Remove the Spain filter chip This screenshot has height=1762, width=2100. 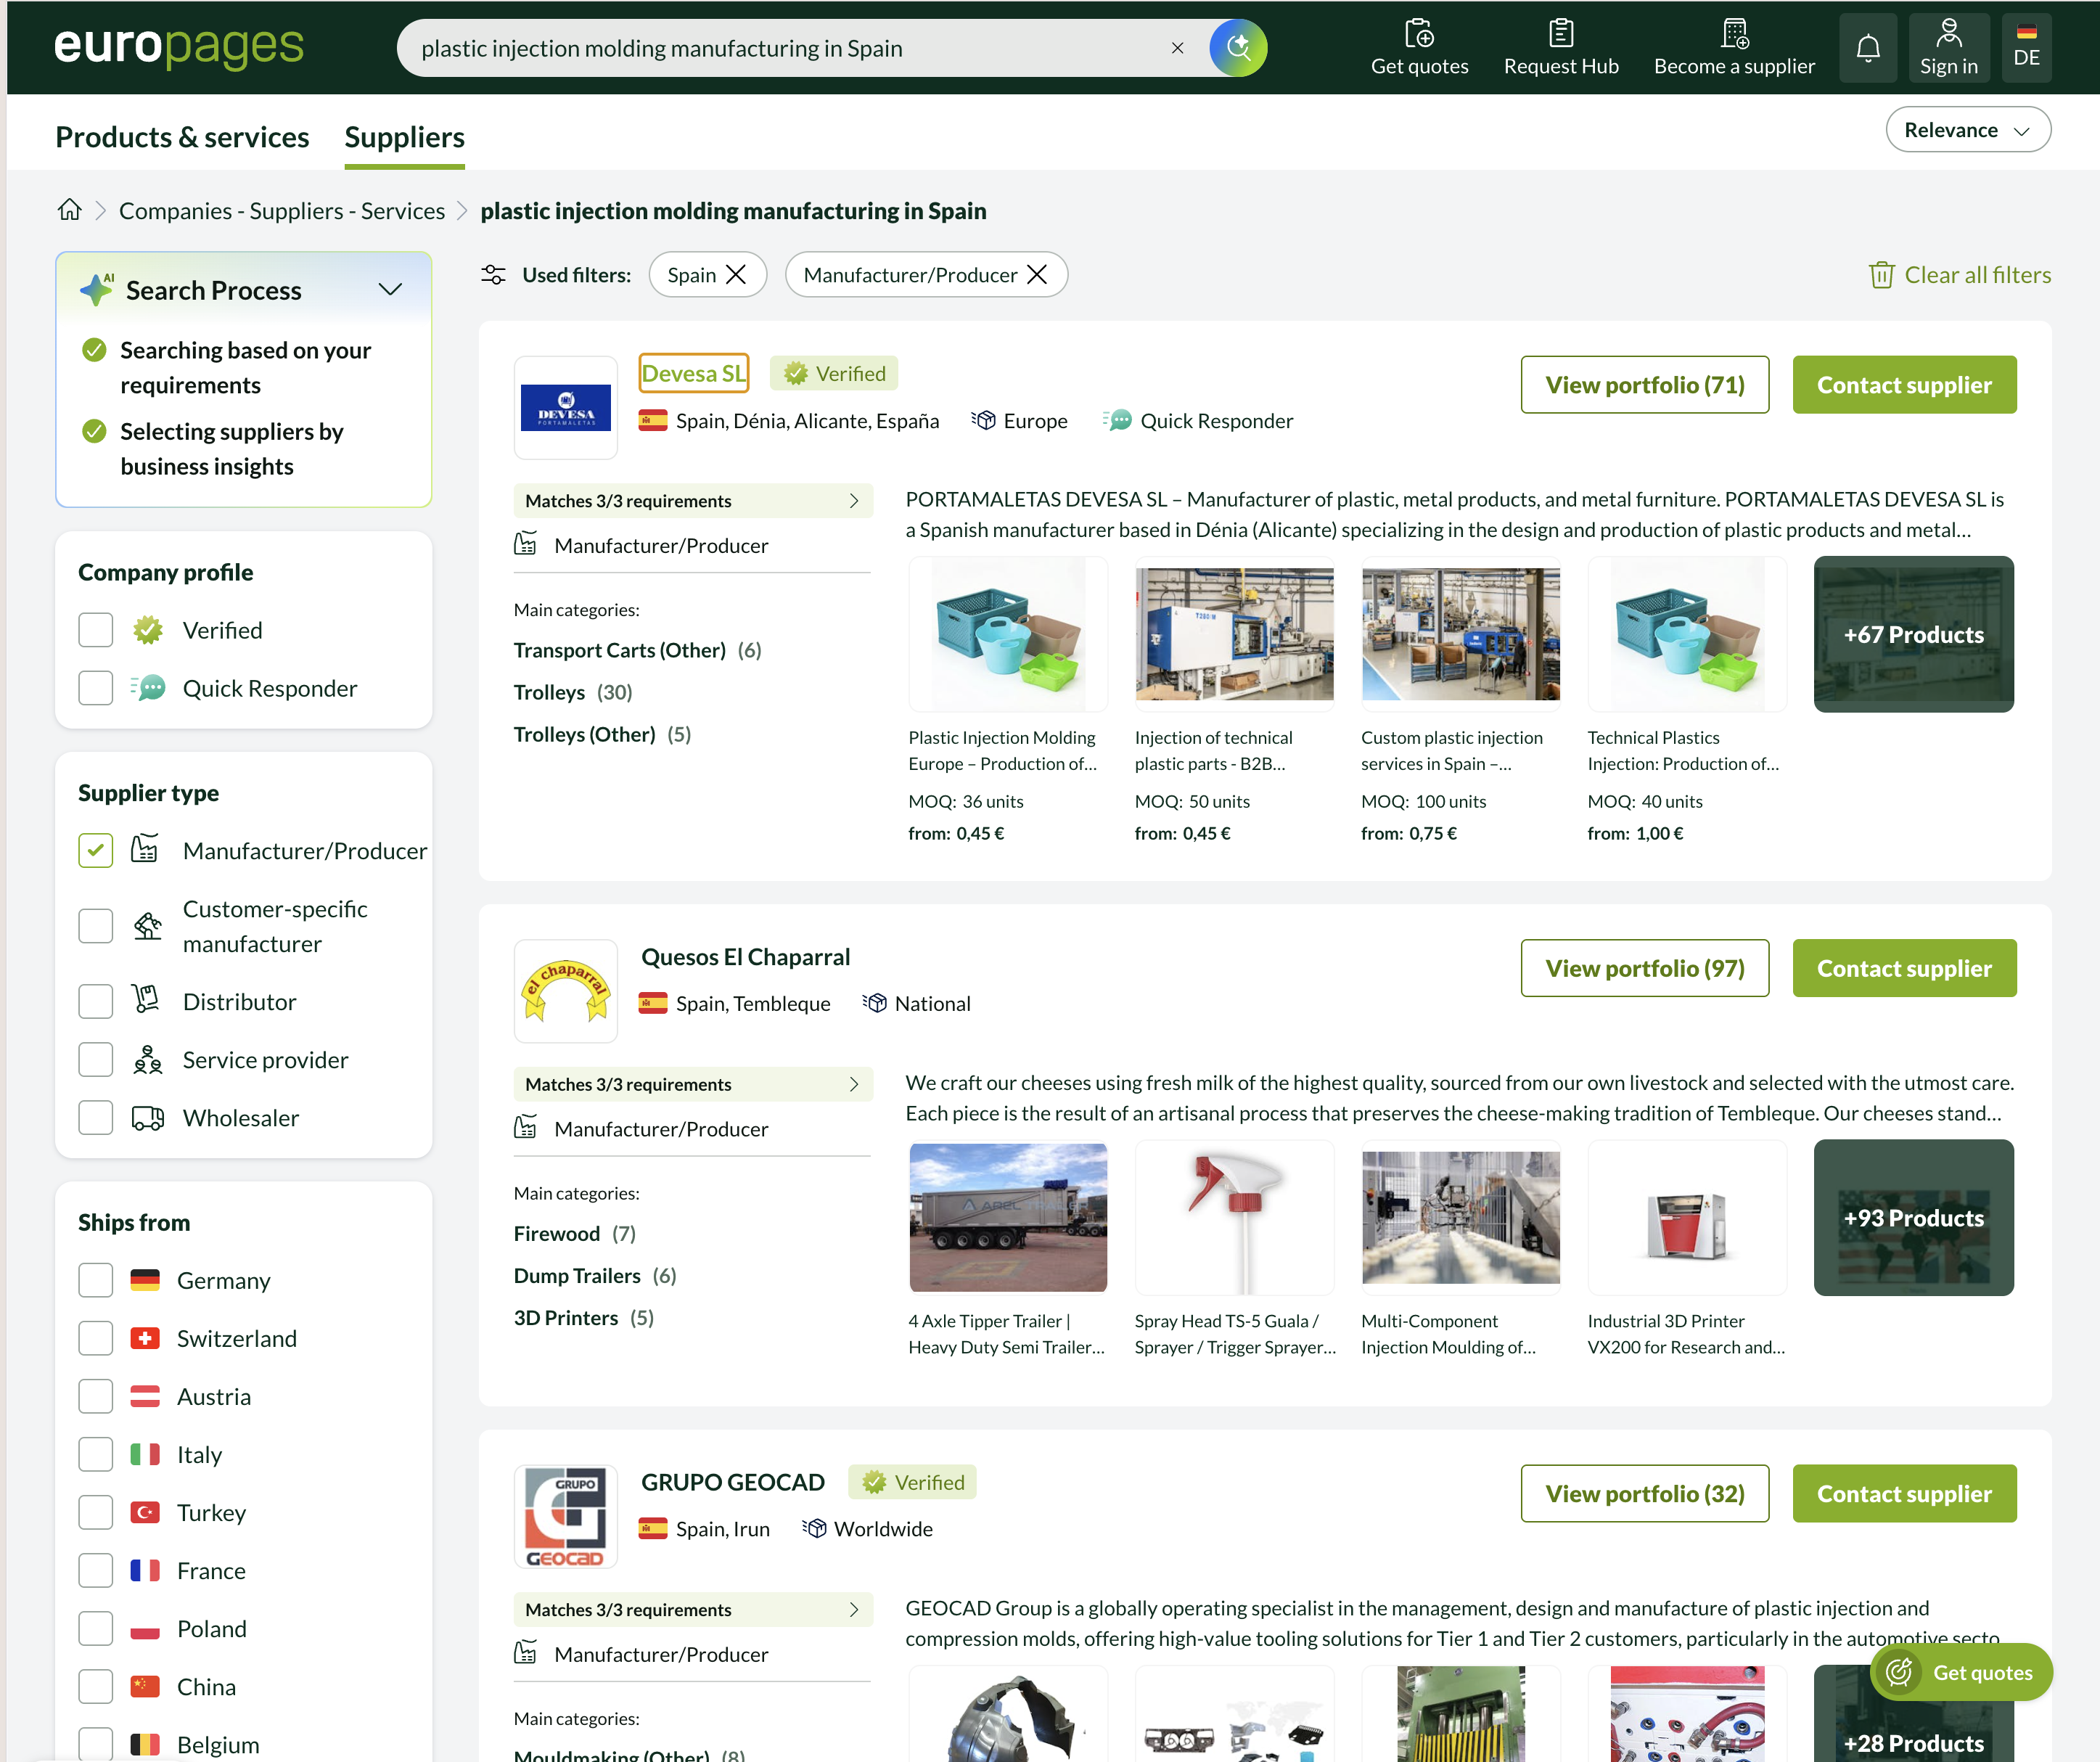pyautogui.click(x=736, y=275)
